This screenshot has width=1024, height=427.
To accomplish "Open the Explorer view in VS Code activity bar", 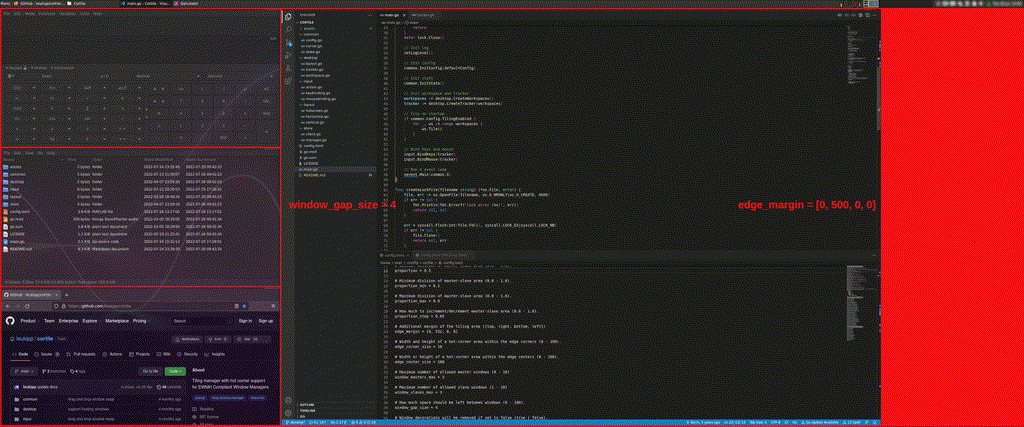I will [x=288, y=16].
